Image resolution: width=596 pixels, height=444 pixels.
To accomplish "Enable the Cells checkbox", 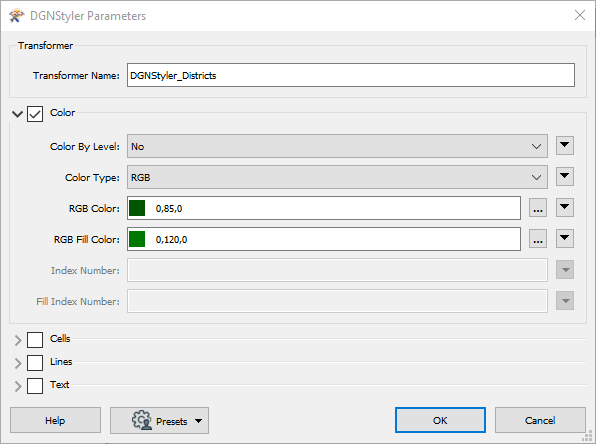I will (x=35, y=340).
